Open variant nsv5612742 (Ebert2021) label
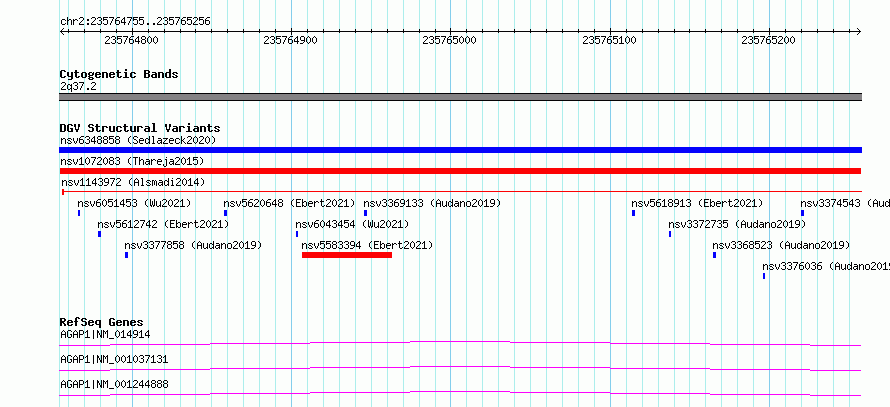The height and width of the screenshot is (407, 890). click(163, 224)
